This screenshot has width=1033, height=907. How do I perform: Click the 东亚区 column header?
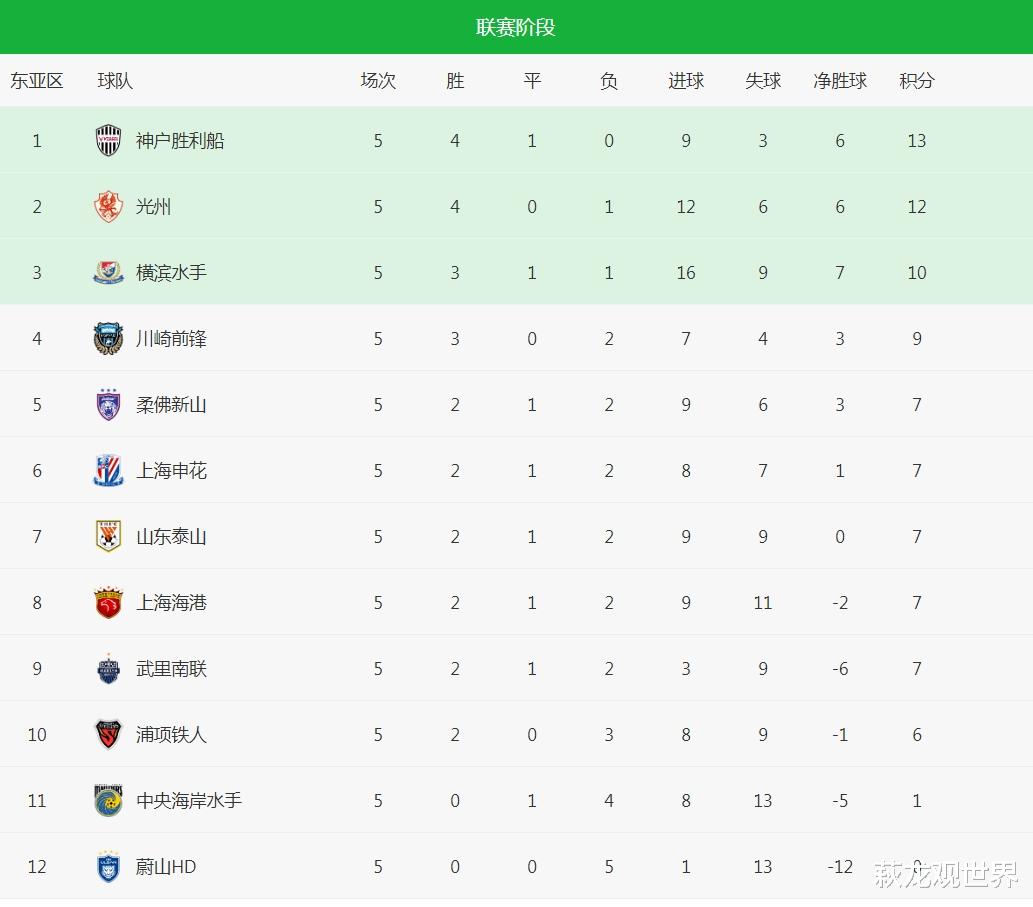[37, 81]
